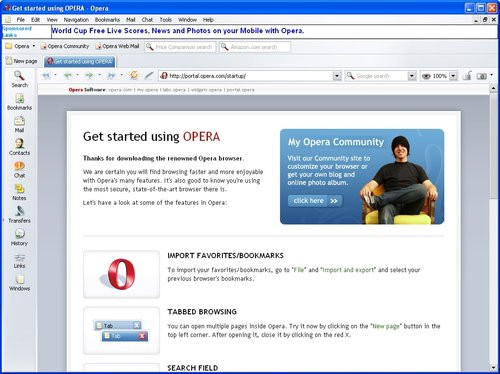
Task: Expand the image display mode dropdown arrow
Action: coord(492,75)
